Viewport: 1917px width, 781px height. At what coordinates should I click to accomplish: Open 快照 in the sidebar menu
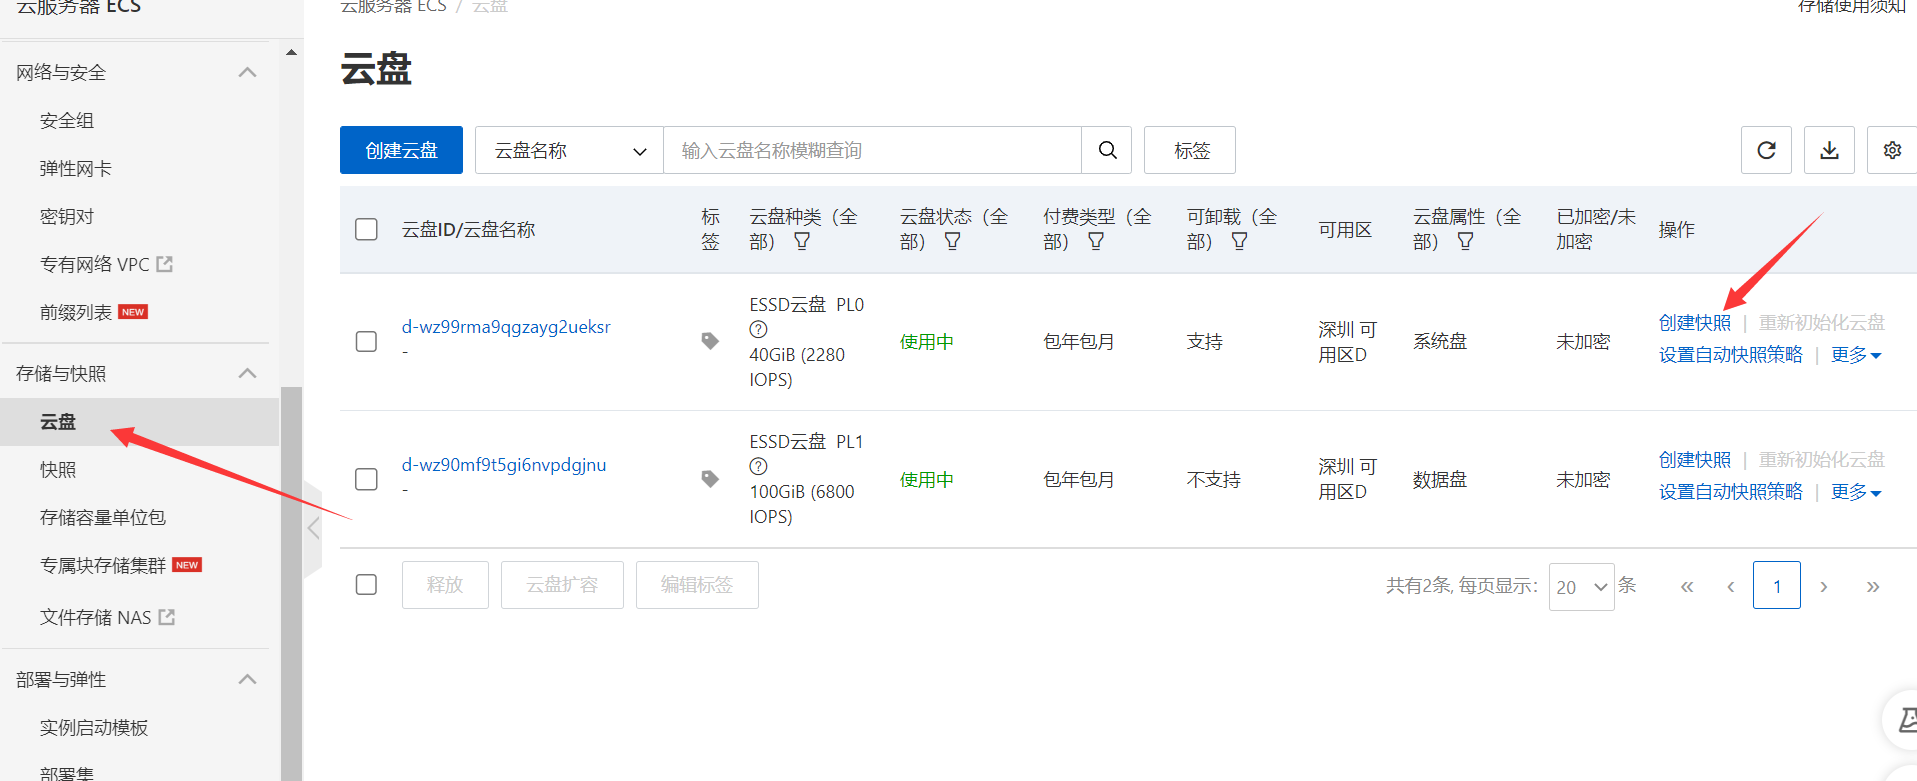tap(58, 469)
